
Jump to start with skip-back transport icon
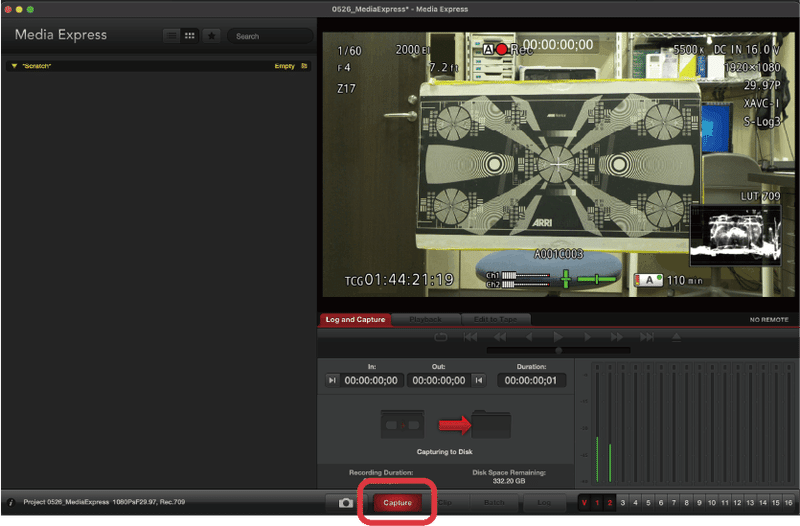click(x=470, y=337)
